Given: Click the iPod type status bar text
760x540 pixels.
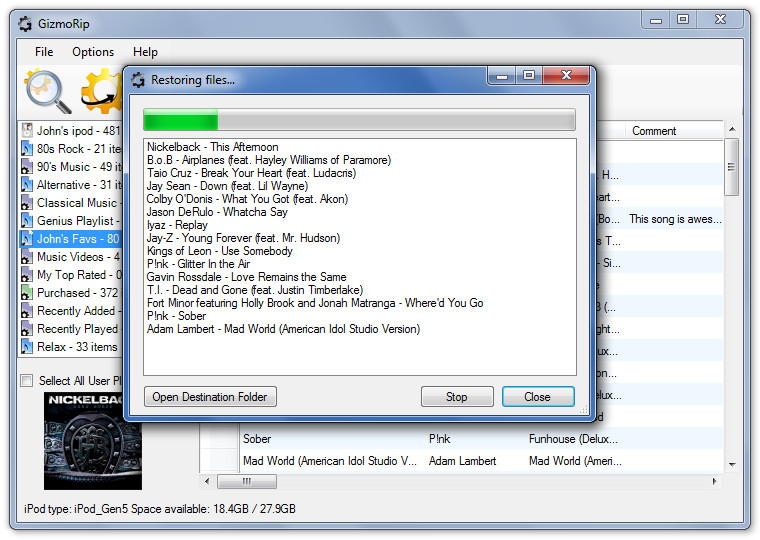Looking at the screenshot, I should pos(160,508).
